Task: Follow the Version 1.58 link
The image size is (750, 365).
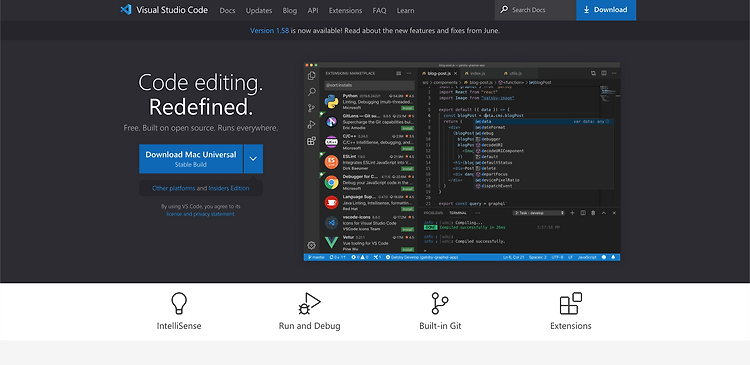Action: click(269, 31)
